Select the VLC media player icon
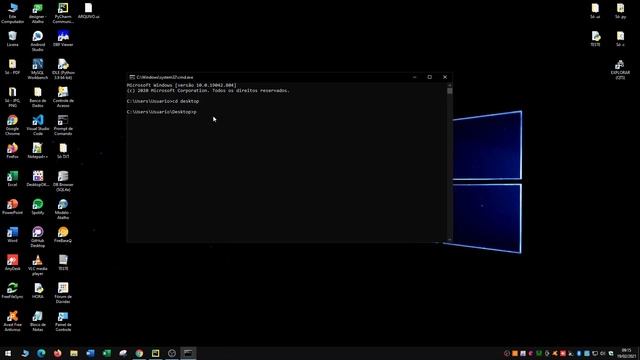 click(x=38, y=265)
